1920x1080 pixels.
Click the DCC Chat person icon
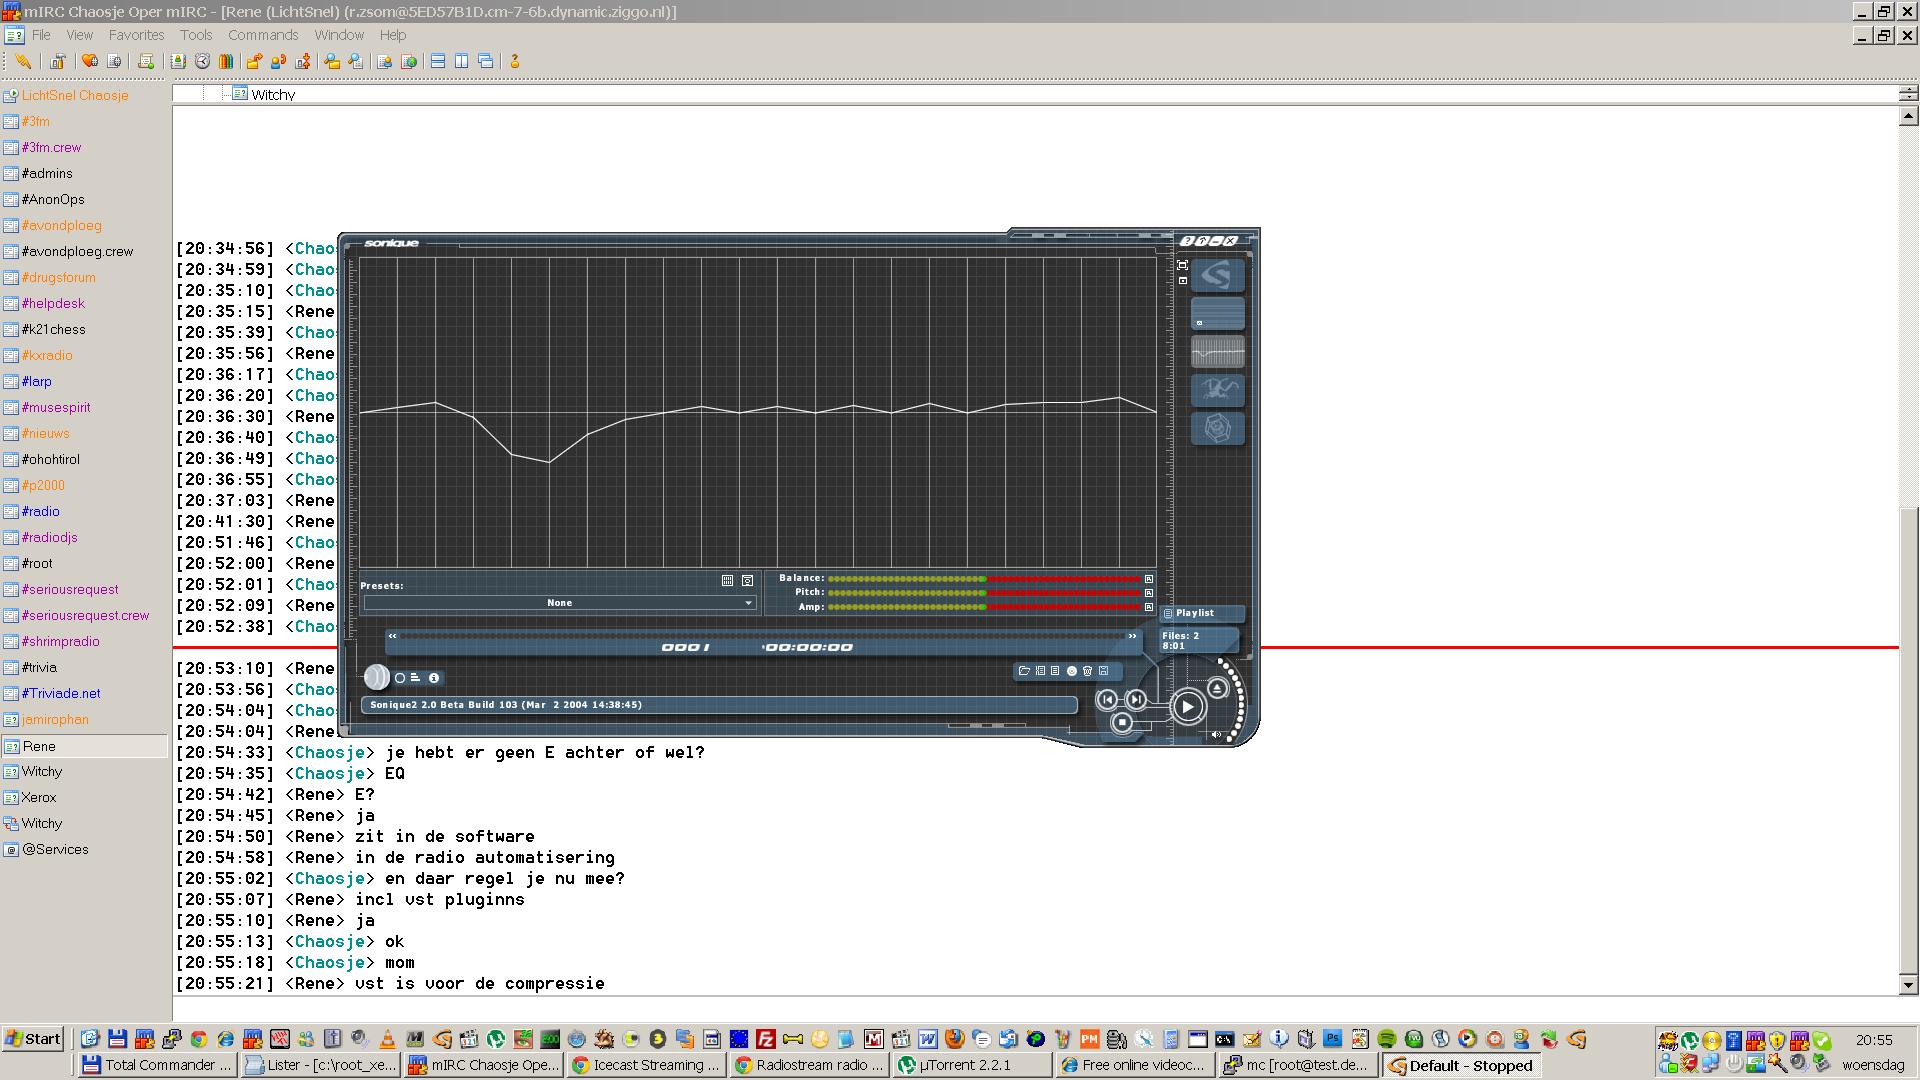point(278,61)
